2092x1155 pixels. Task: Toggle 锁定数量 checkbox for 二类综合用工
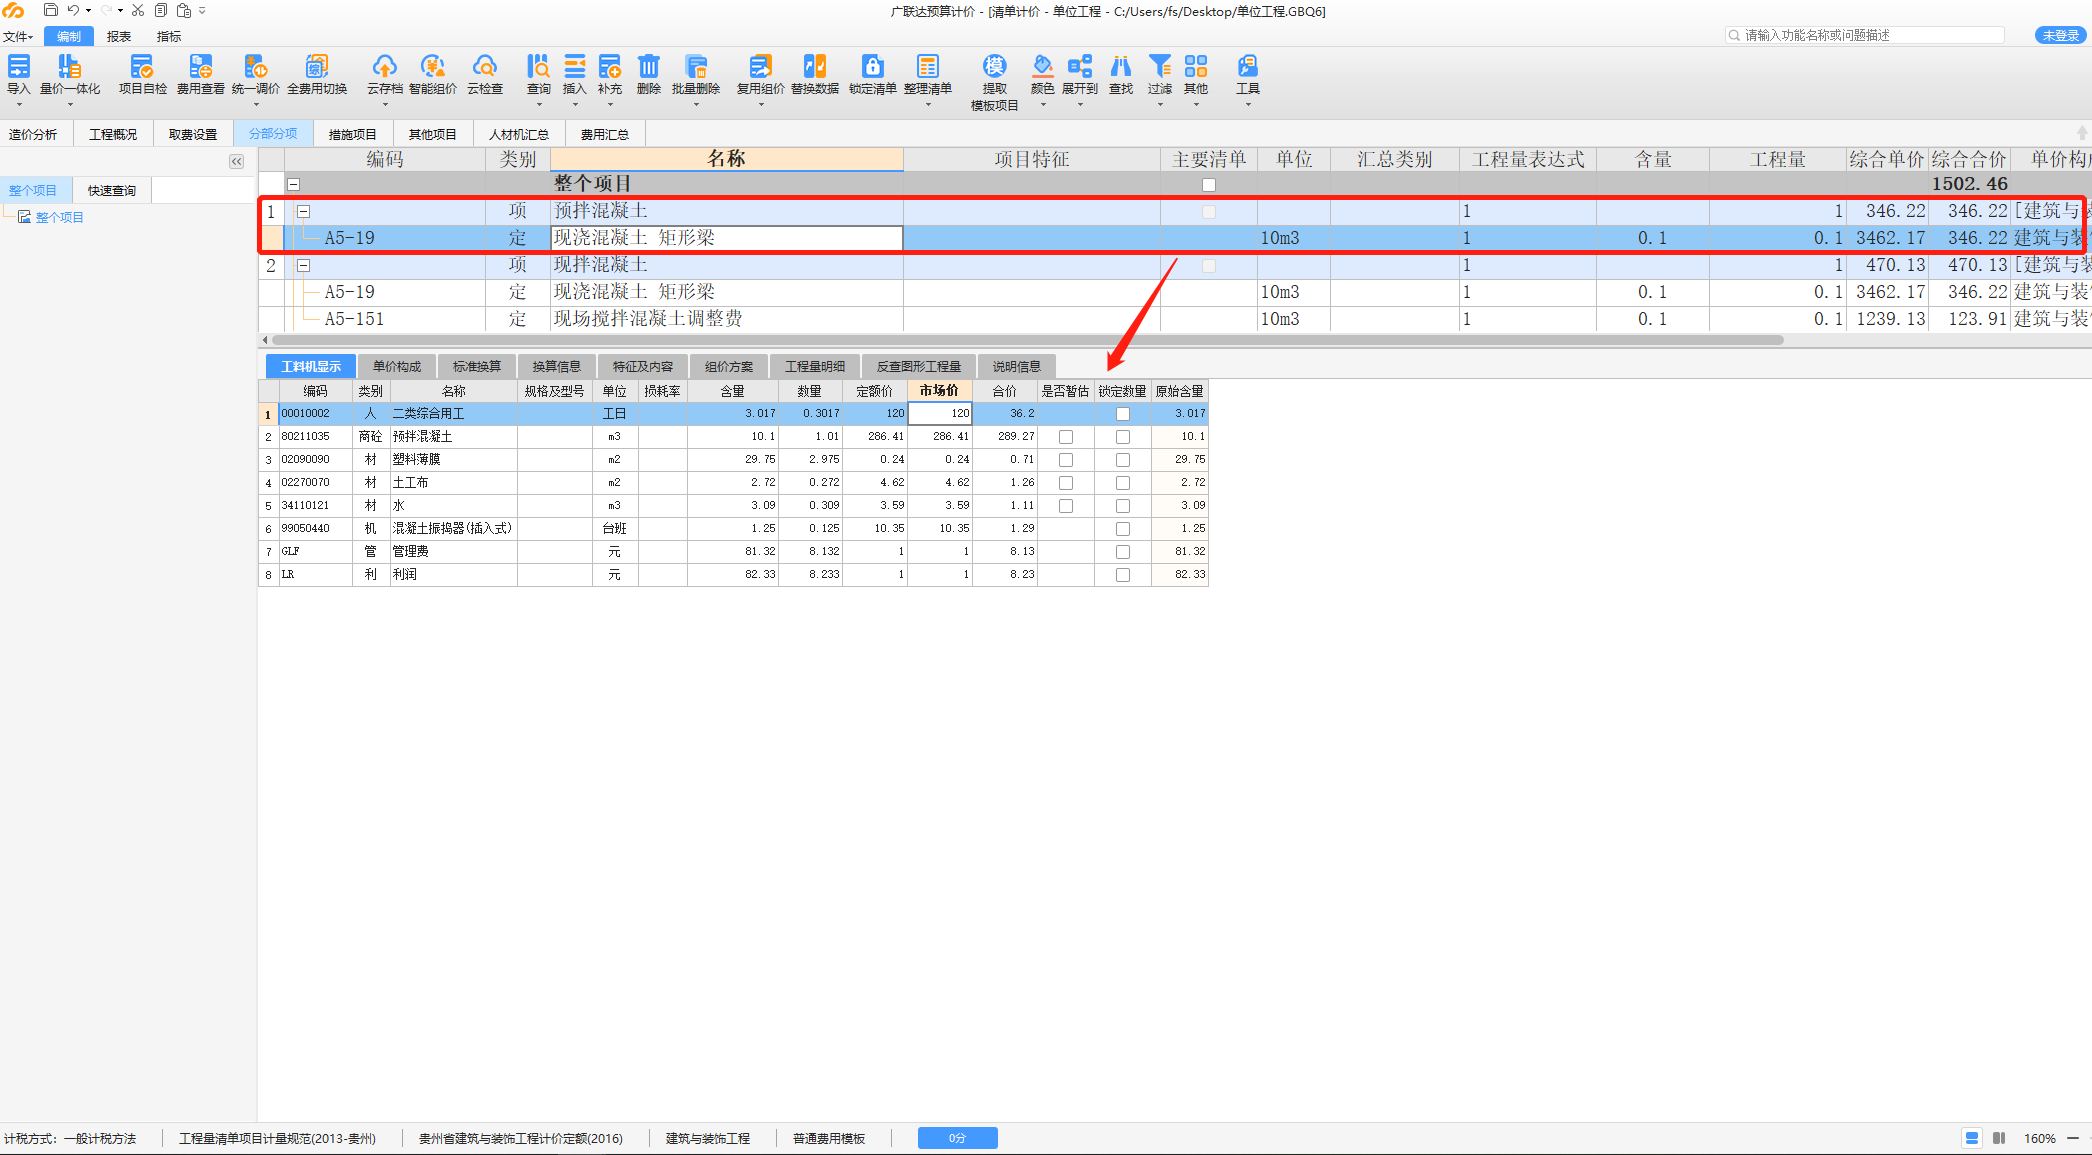pyautogui.click(x=1123, y=414)
